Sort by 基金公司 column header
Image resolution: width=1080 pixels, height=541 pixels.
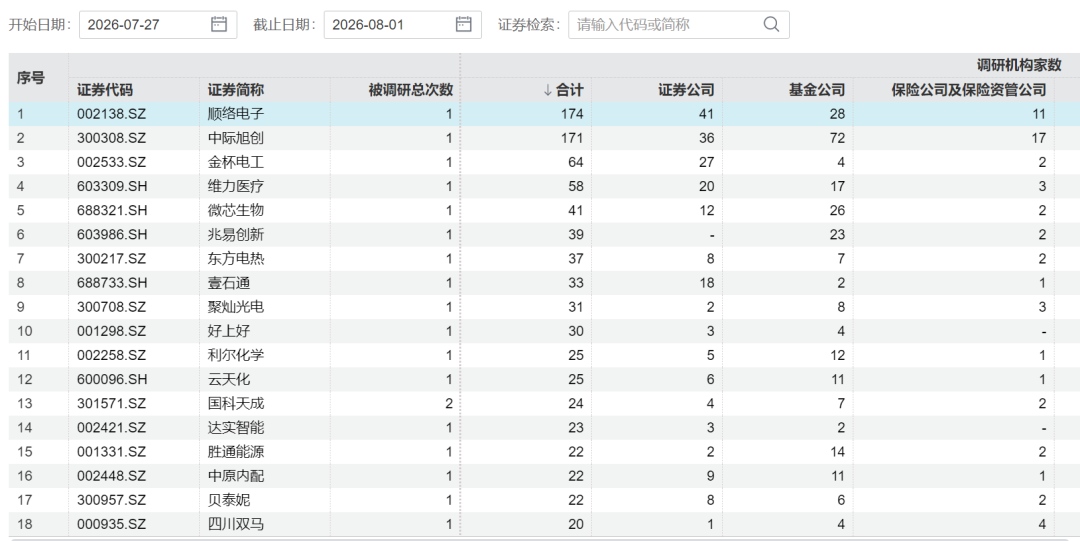[x=817, y=90]
